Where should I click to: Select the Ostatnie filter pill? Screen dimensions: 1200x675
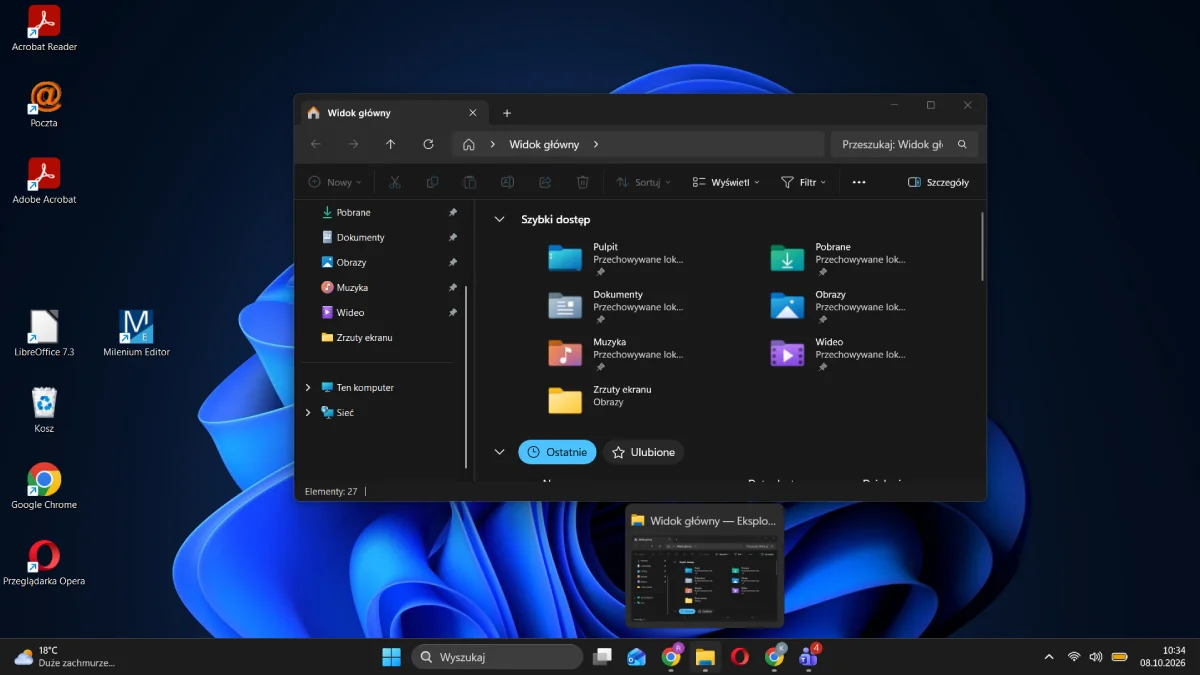pos(557,452)
